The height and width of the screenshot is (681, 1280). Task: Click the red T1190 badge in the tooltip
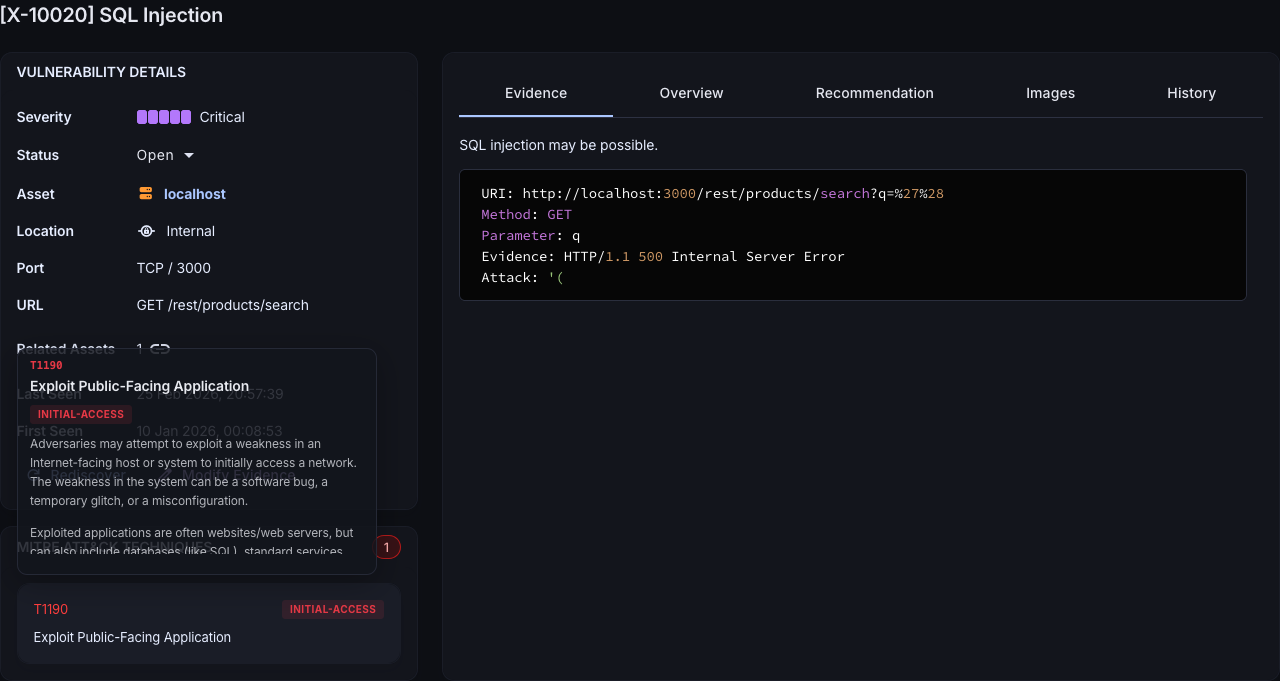46,365
